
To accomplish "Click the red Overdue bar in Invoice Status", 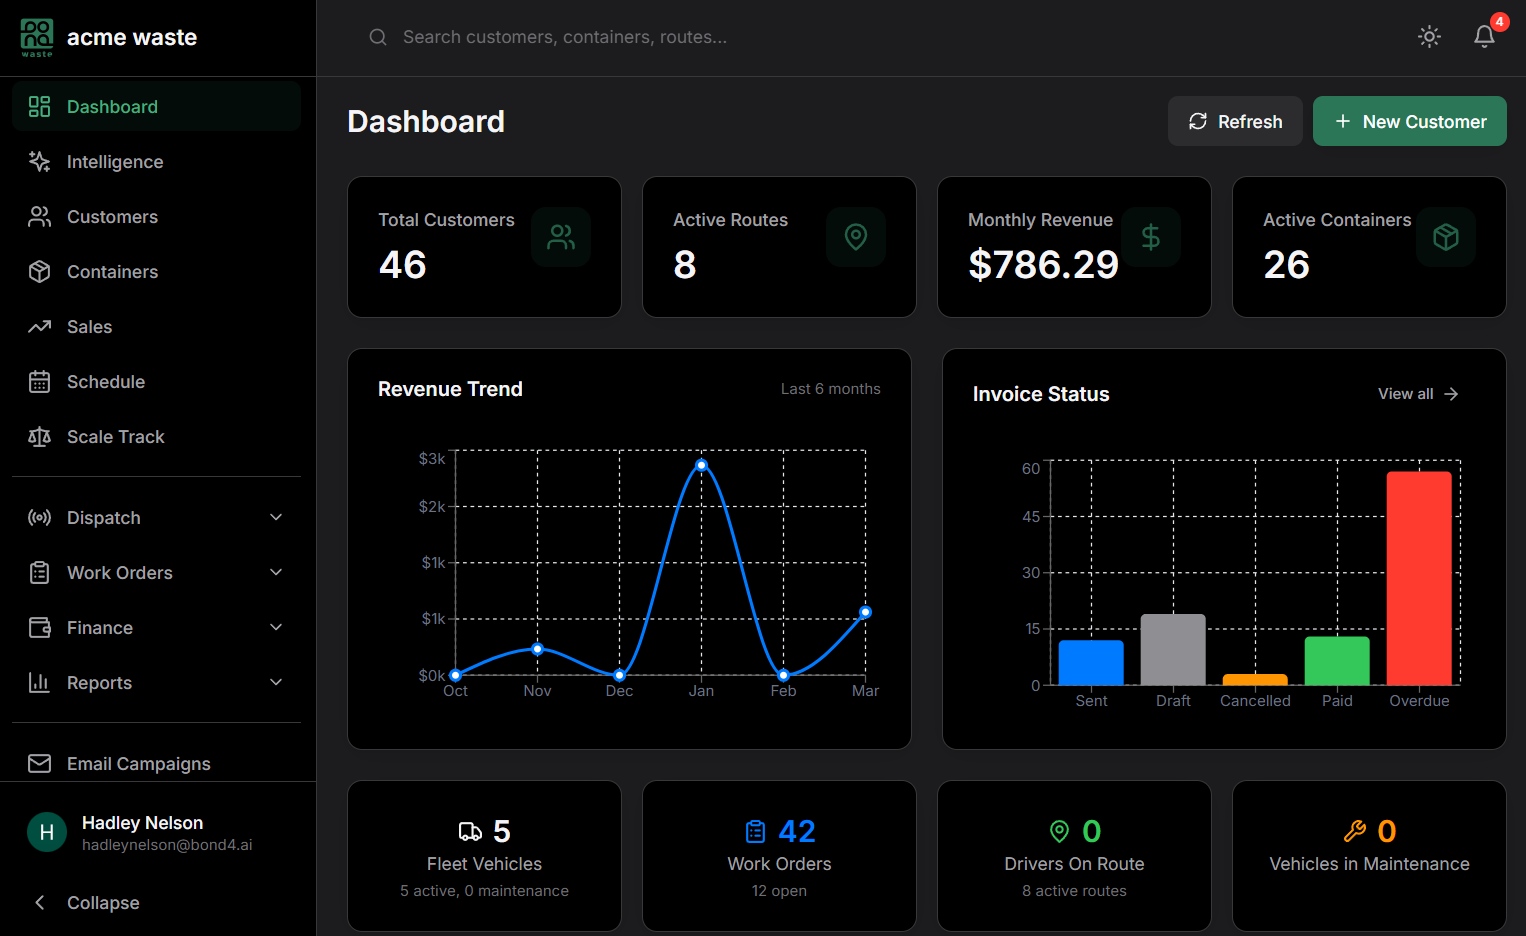I will point(1418,580).
